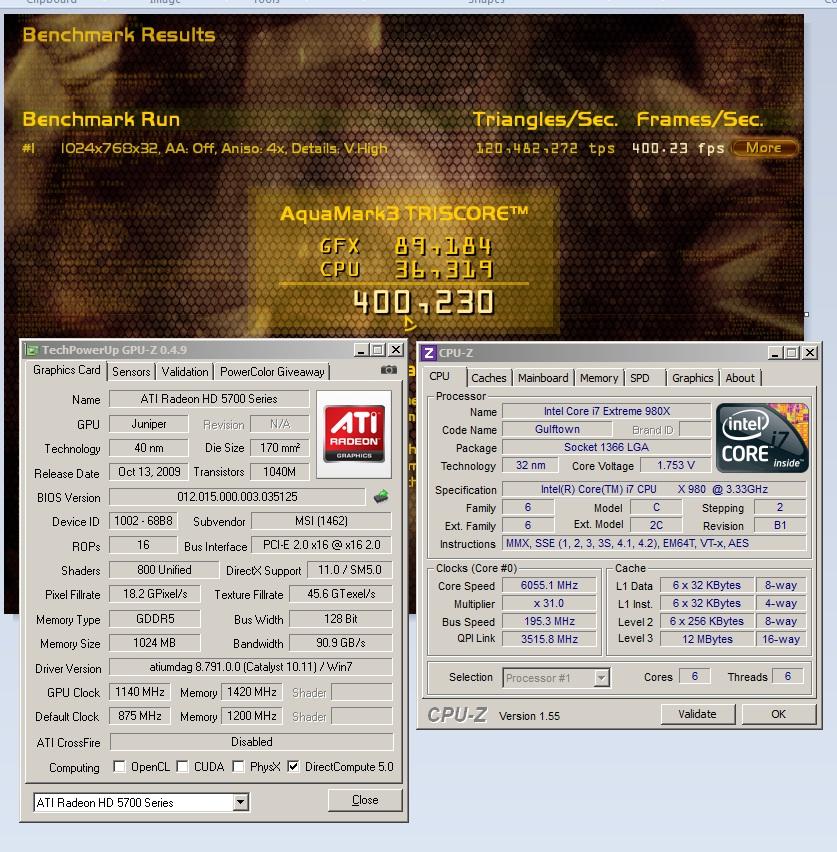Viewport: 837px width, 852px height.
Task: Click the Bus Interface value PCI-E 2.0 x16
Action: [322, 545]
